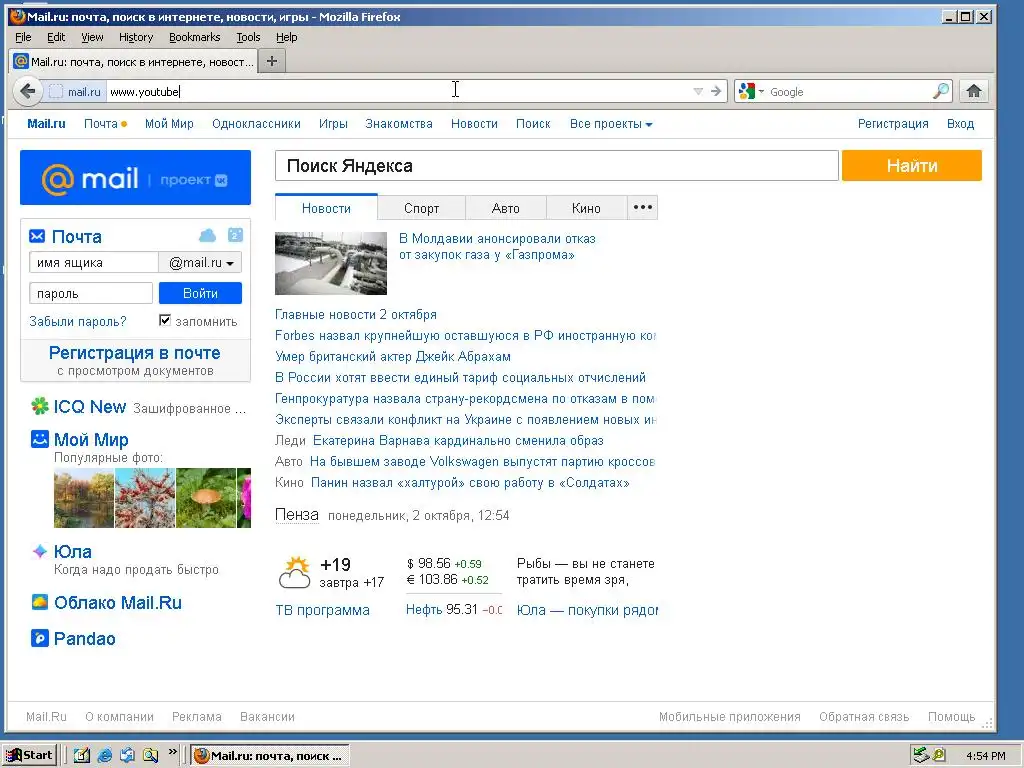Viewport: 1024px width, 768px height.
Task: Click the search magnifier in the Google box
Action: click(940, 91)
